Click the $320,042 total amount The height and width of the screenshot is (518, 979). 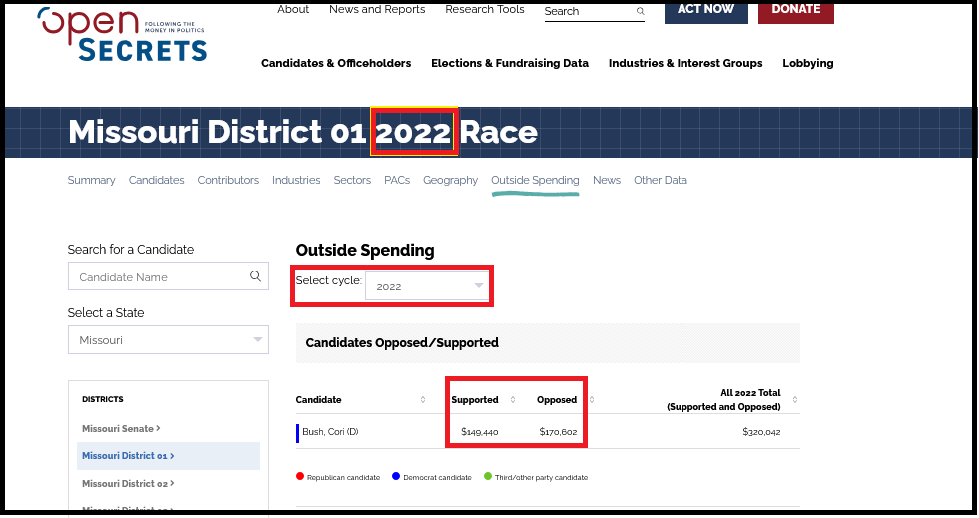pos(761,431)
